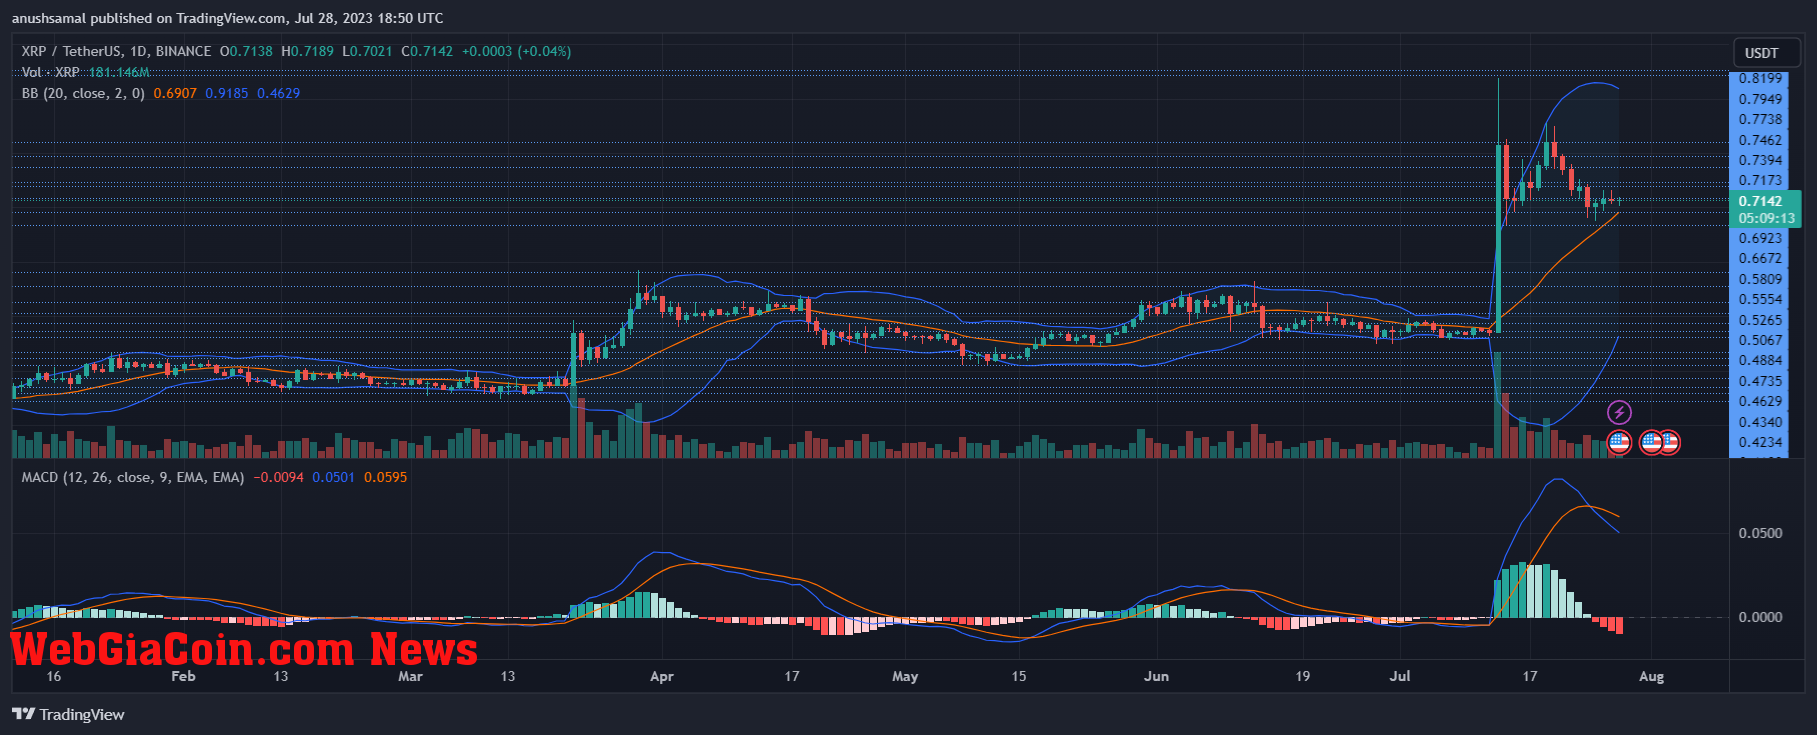Click the 0.0000 MACD axis label

tap(1760, 617)
